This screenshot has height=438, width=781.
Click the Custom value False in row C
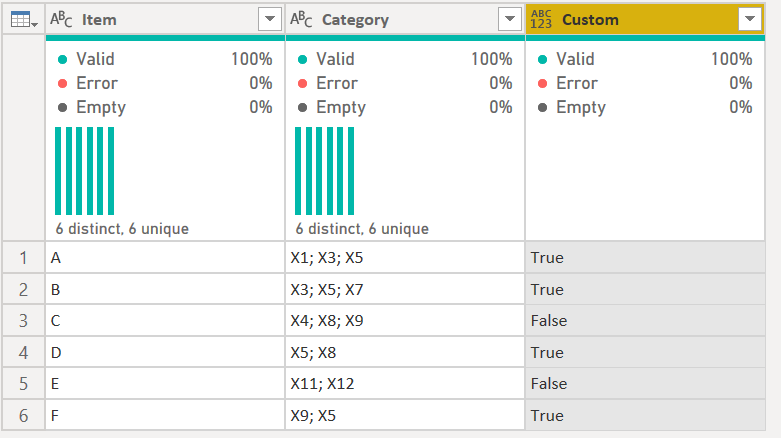point(645,321)
